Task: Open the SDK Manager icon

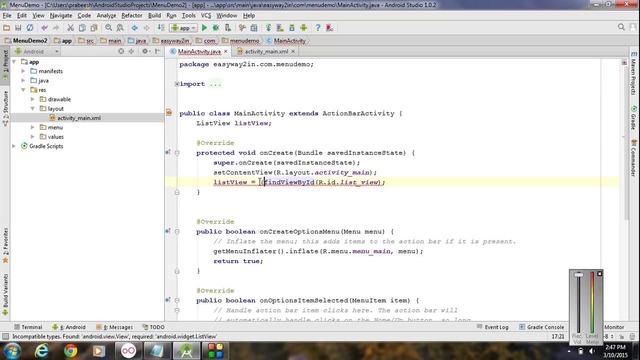Action: tap(292, 28)
